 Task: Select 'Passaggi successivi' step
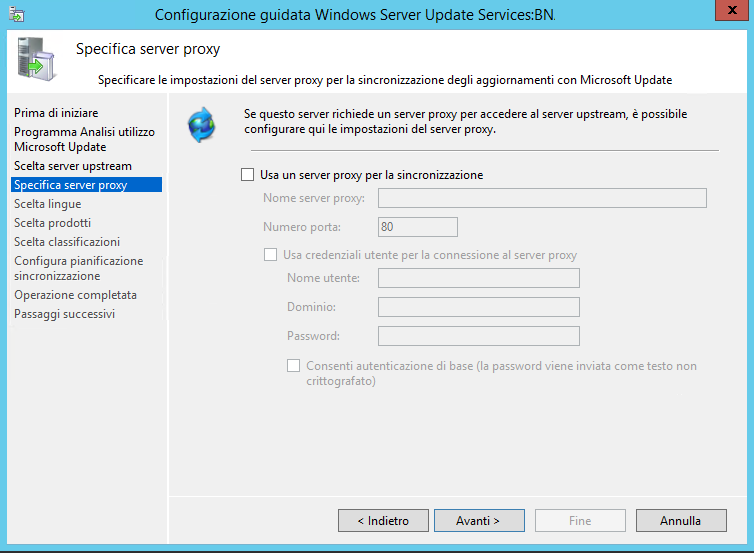pos(64,314)
